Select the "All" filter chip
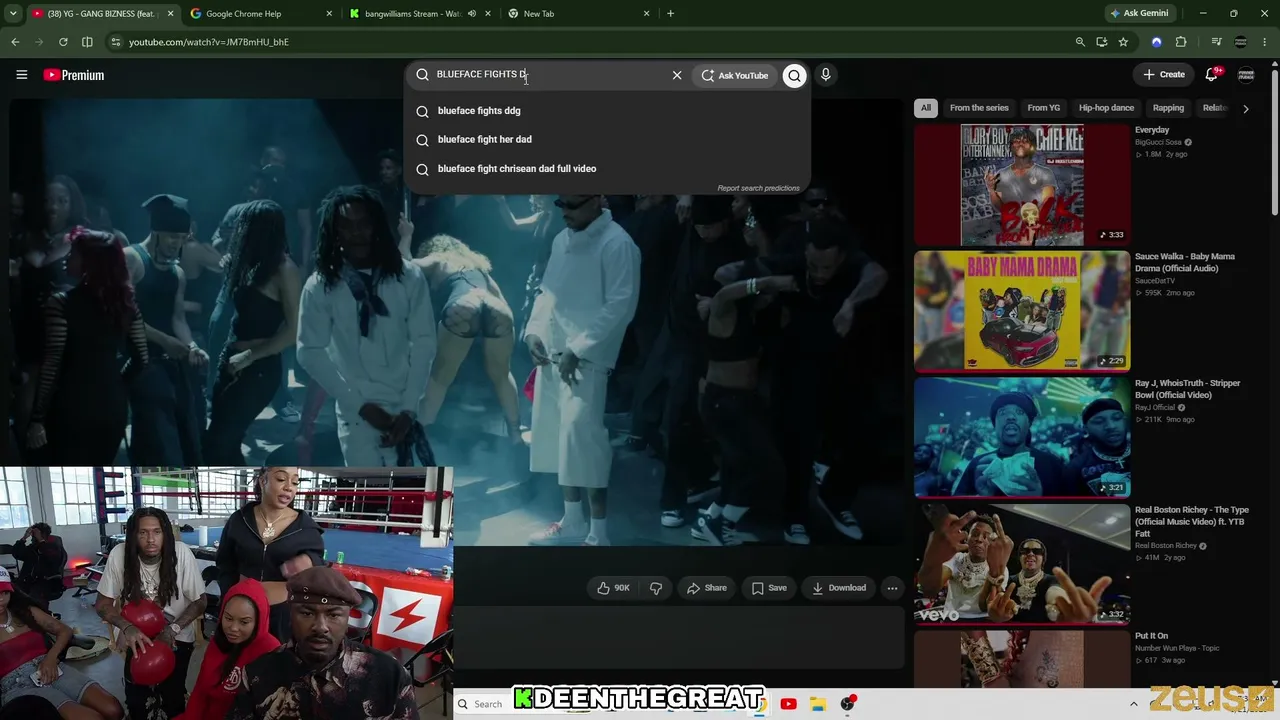 pyautogui.click(x=926, y=108)
